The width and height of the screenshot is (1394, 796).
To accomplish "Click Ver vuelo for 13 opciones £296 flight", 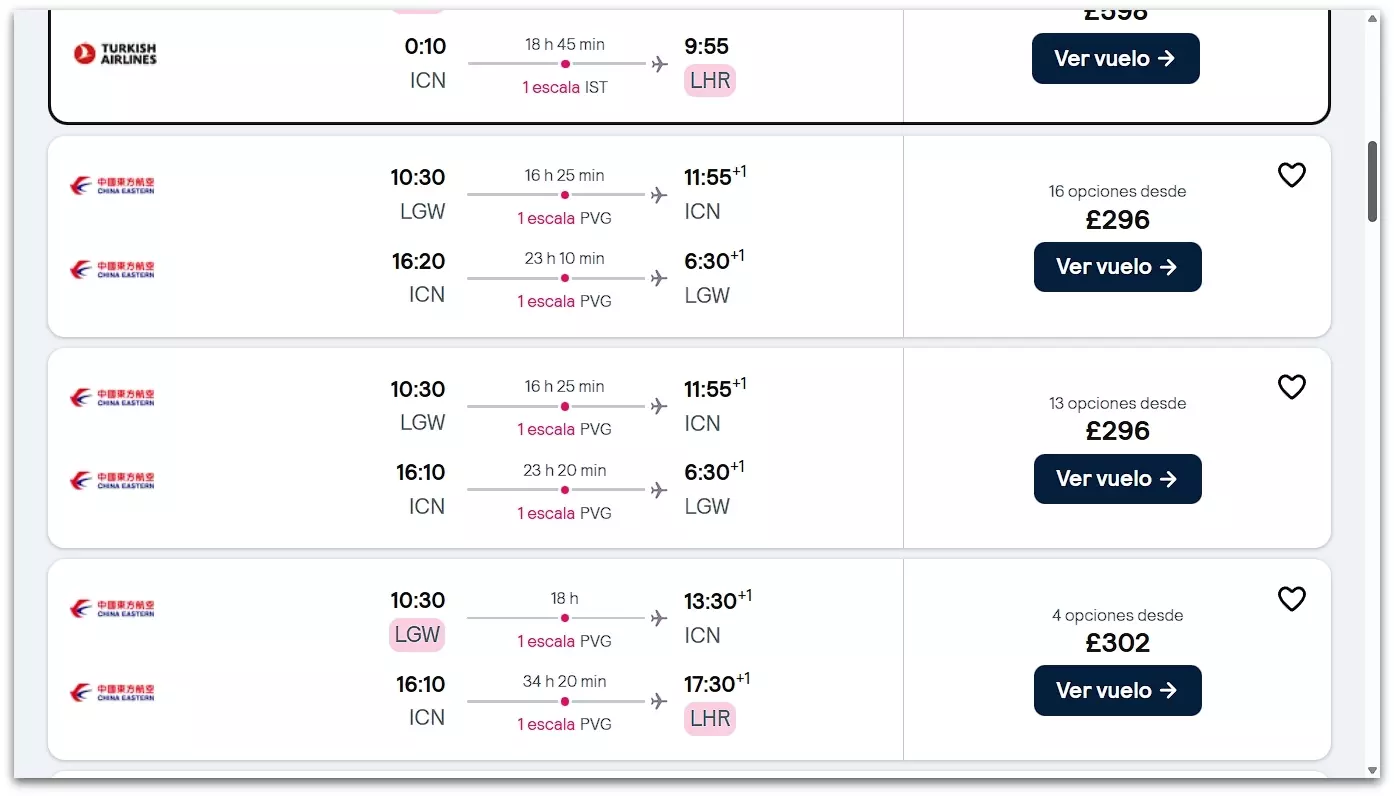I will pyautogui.click(x=1117, y=479).
